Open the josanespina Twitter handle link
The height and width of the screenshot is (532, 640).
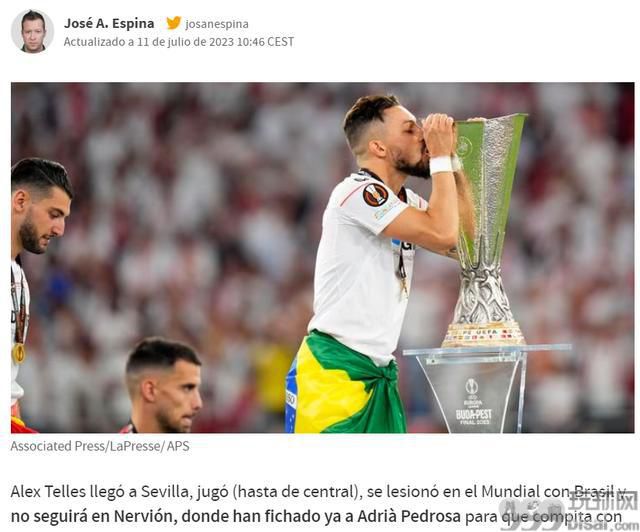[217, 24]
